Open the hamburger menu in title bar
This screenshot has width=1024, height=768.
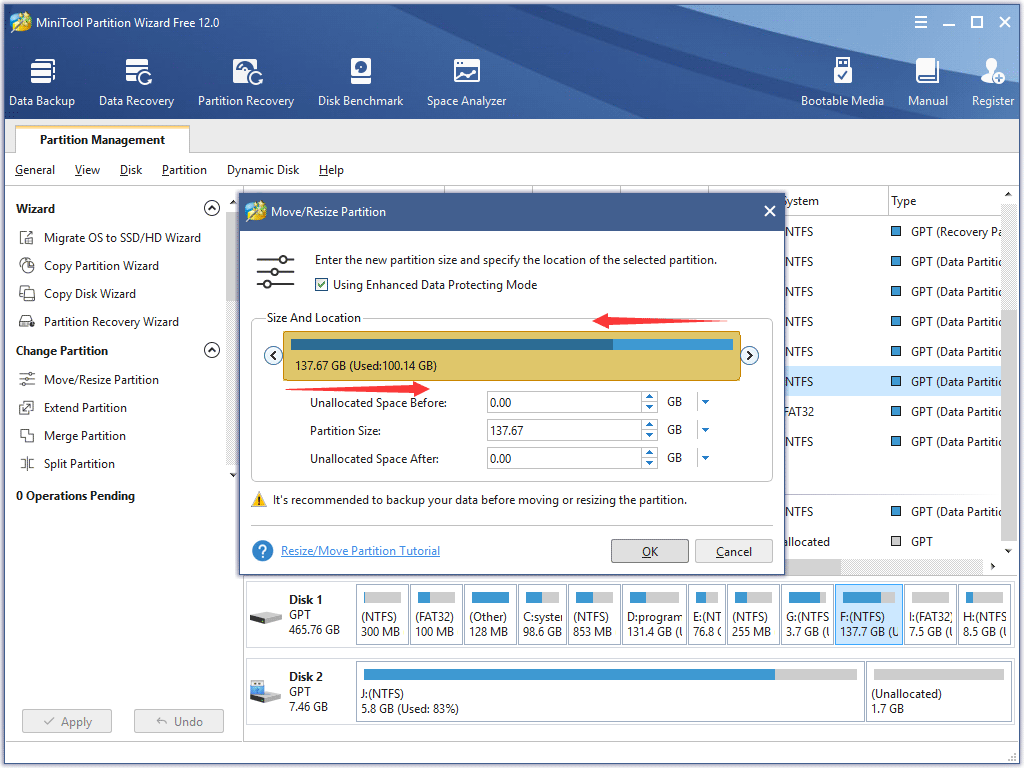pyautogui.click(x=921, y=22)
